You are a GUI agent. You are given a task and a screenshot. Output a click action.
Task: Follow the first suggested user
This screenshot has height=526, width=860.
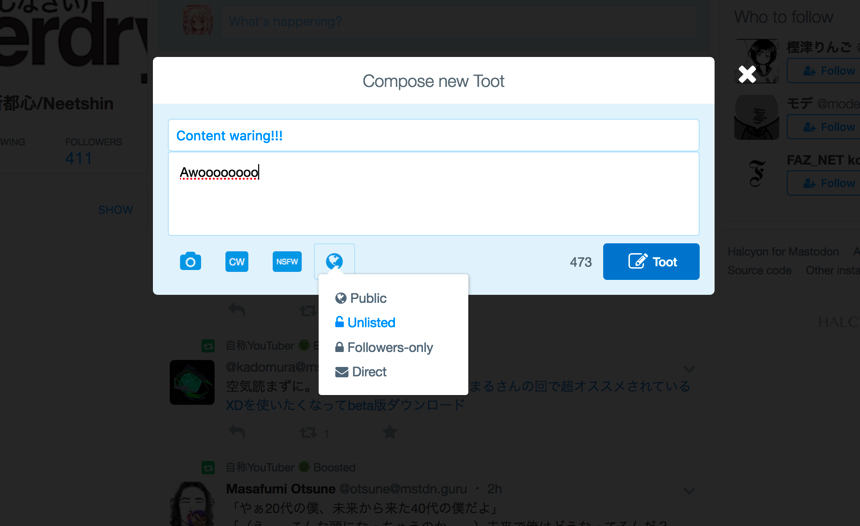[823, 71]
